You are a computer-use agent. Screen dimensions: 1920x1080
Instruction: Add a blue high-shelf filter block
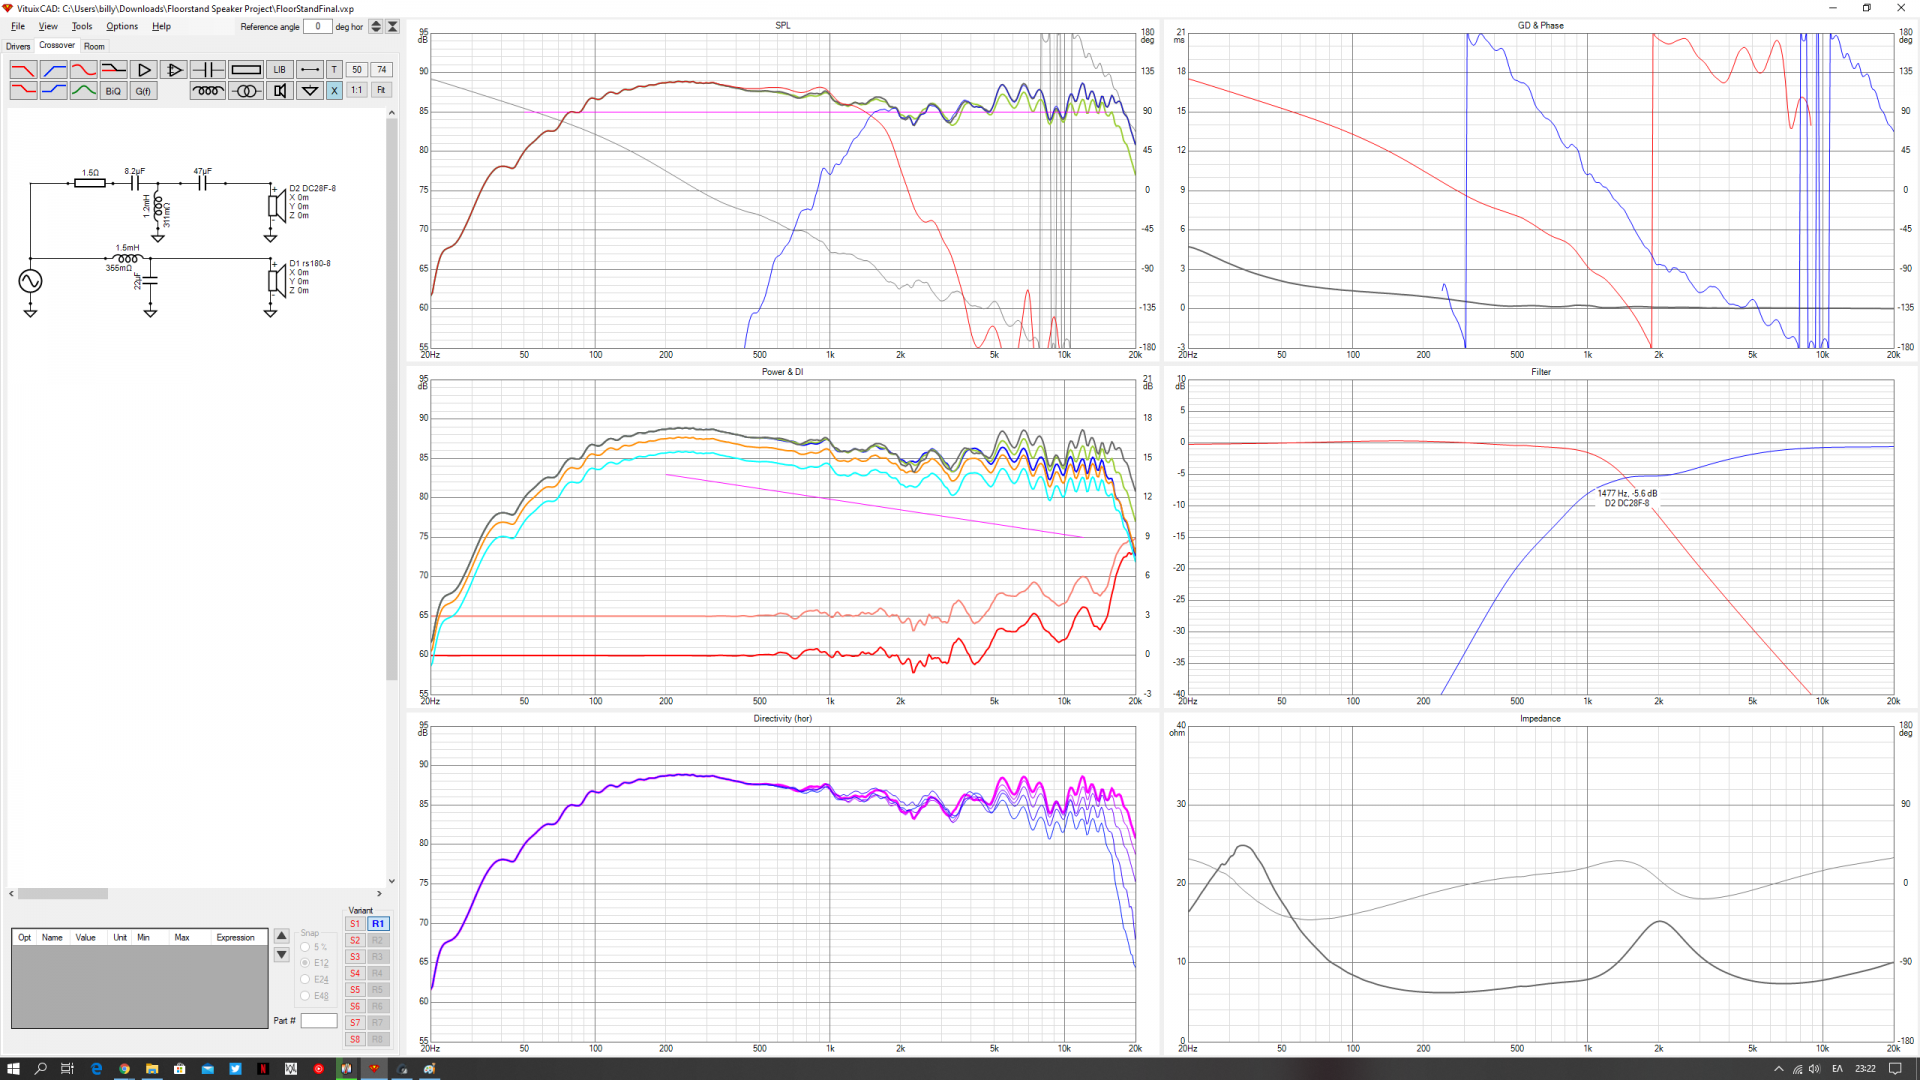(x=54, y=91)
